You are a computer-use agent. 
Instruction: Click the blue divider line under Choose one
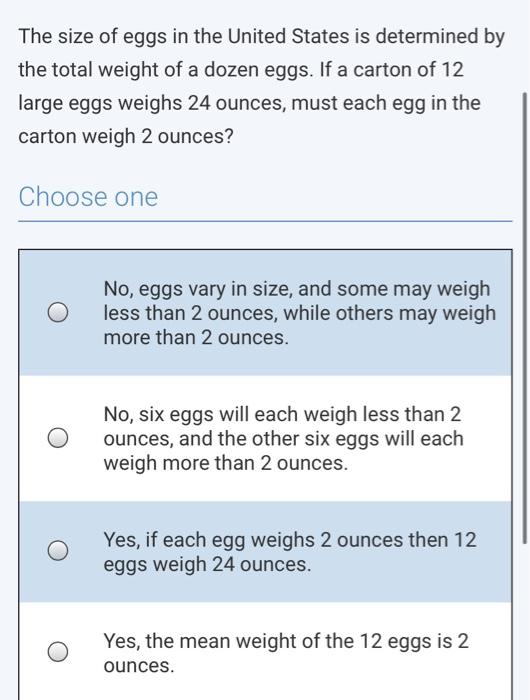pyautogui.click(x=265, y=221)
